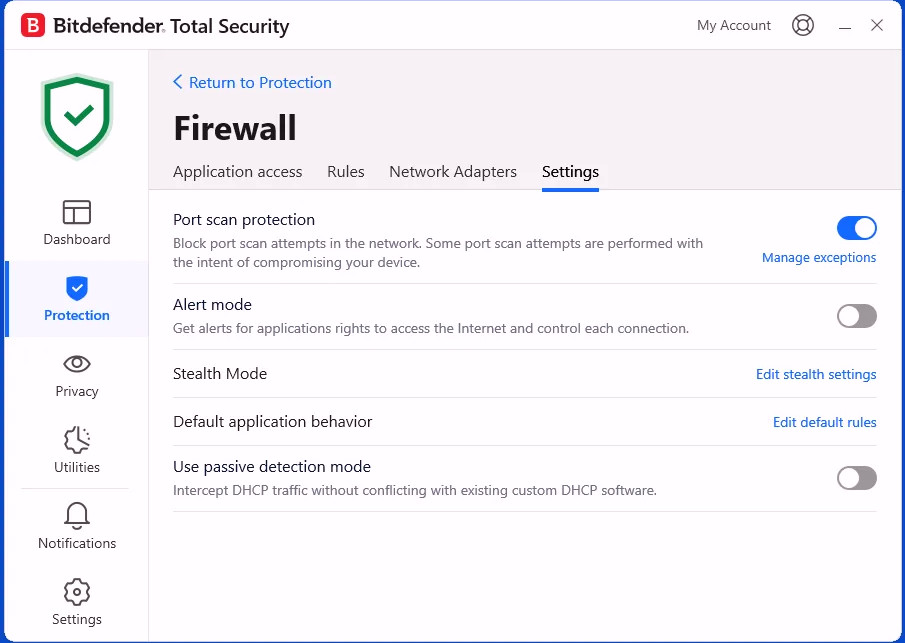Open Edit default rules link
The image size is (905, 643).
point(824,422)
